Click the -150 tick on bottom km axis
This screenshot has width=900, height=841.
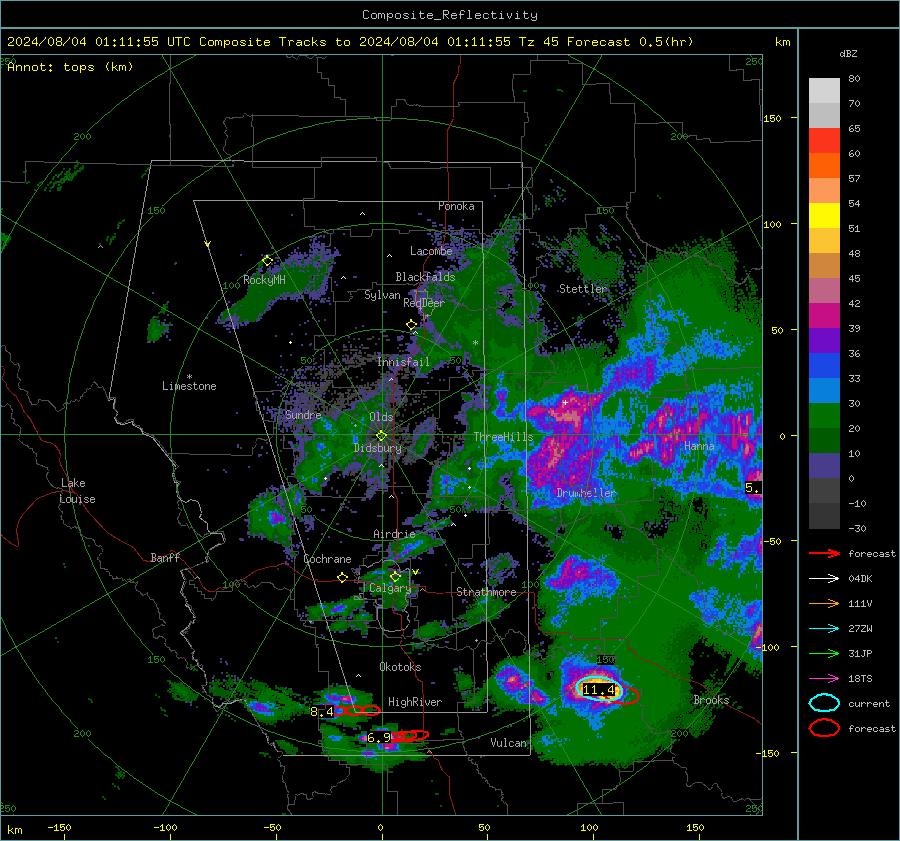tap(59, 827)
